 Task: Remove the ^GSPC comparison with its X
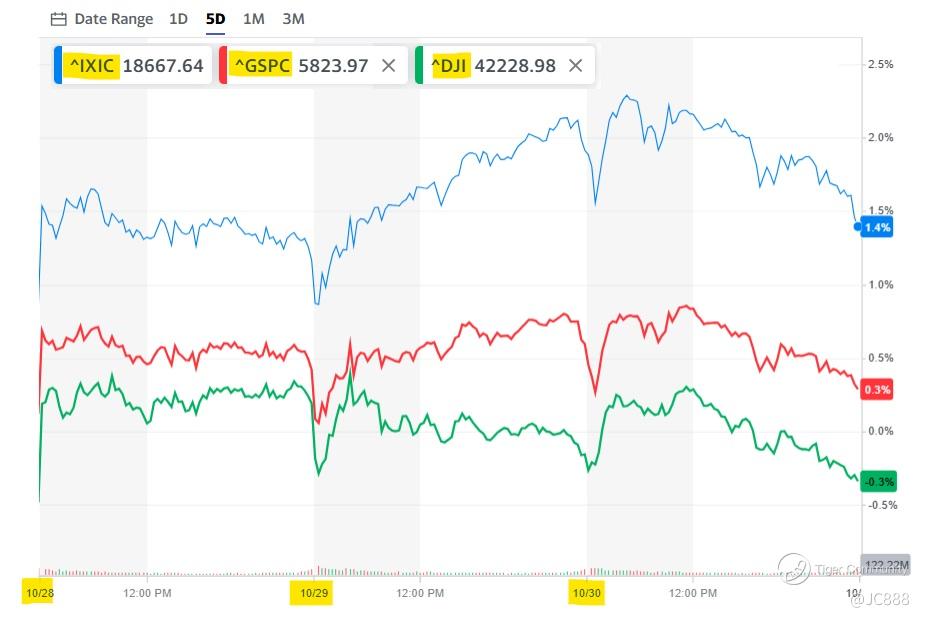[389, 66]
